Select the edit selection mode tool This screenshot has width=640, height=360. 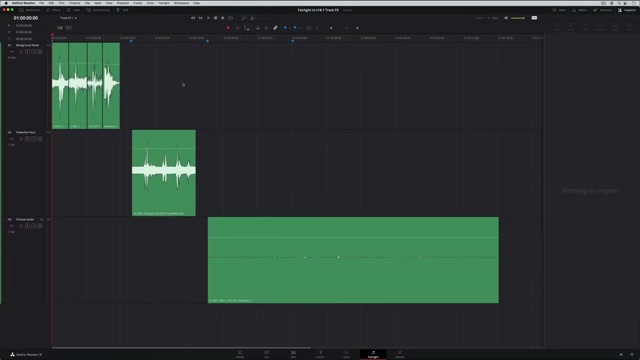tap(247, 28)
